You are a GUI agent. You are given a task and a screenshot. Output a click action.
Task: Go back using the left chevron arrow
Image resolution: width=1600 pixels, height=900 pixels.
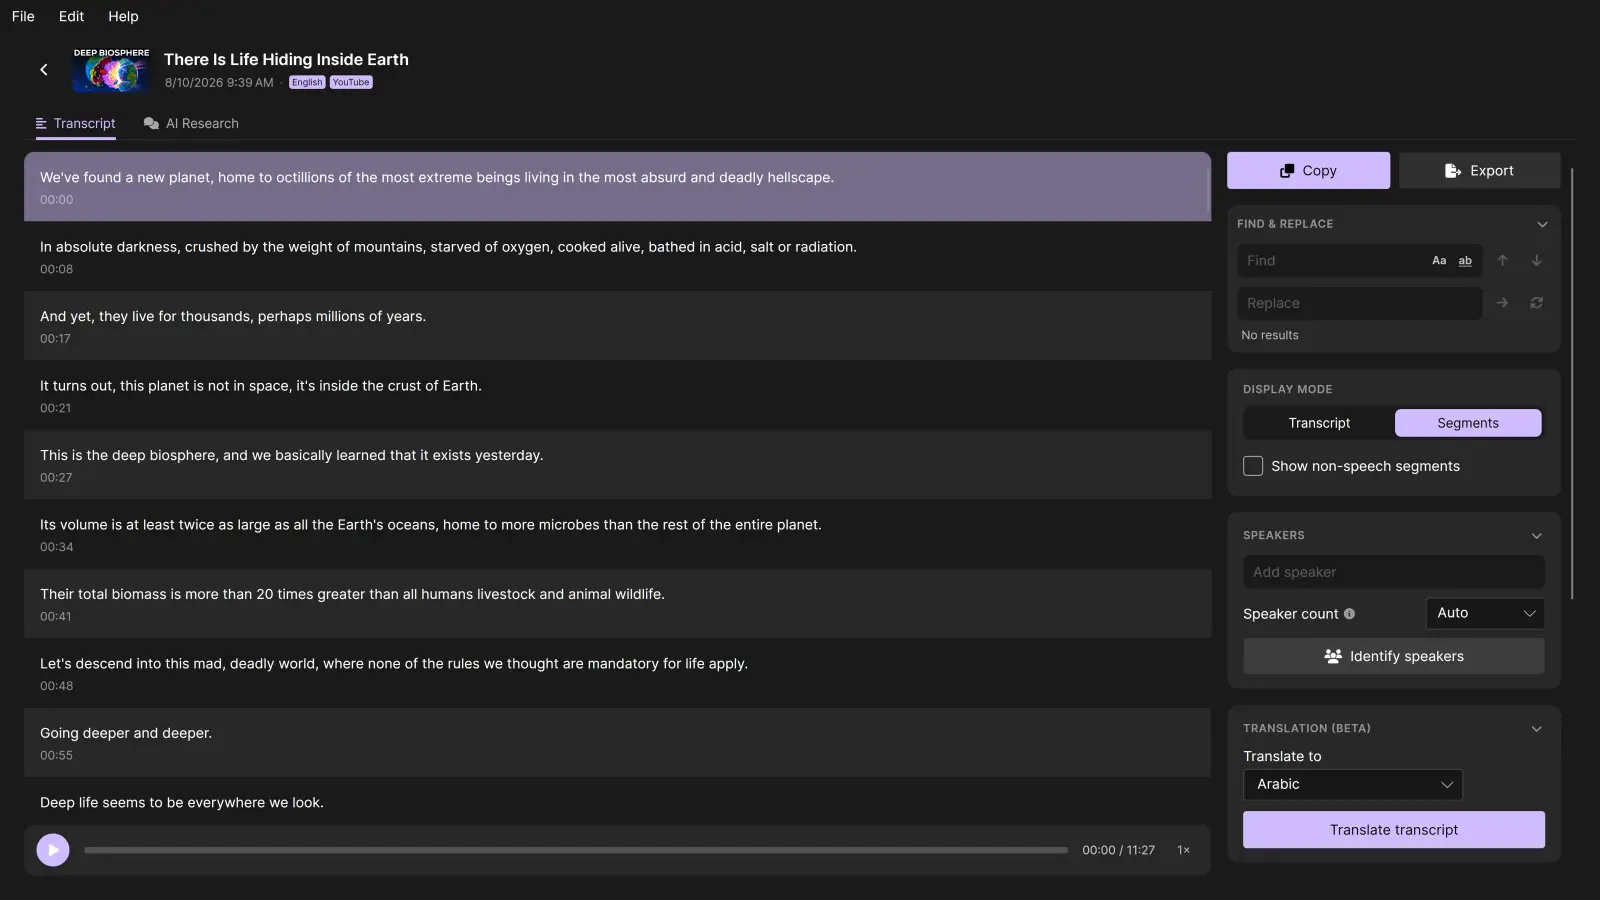[x=44, y=69]
